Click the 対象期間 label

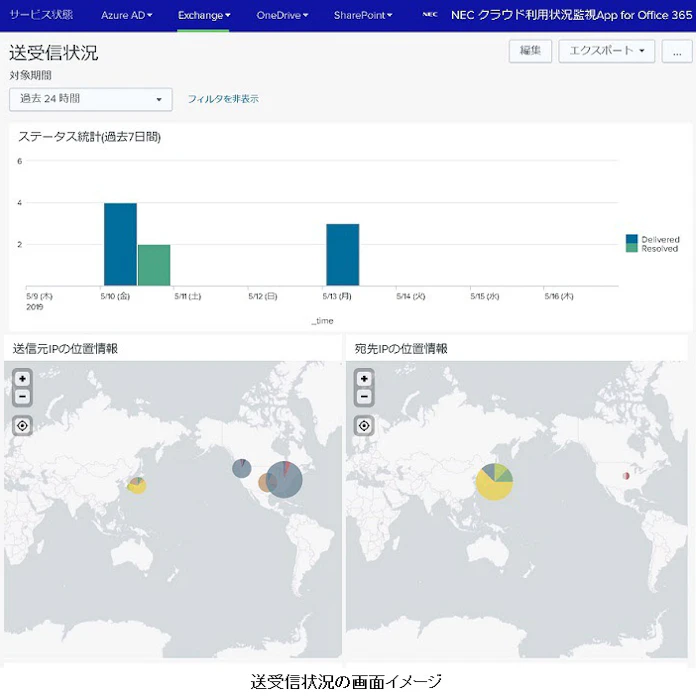tap(30, 75)
